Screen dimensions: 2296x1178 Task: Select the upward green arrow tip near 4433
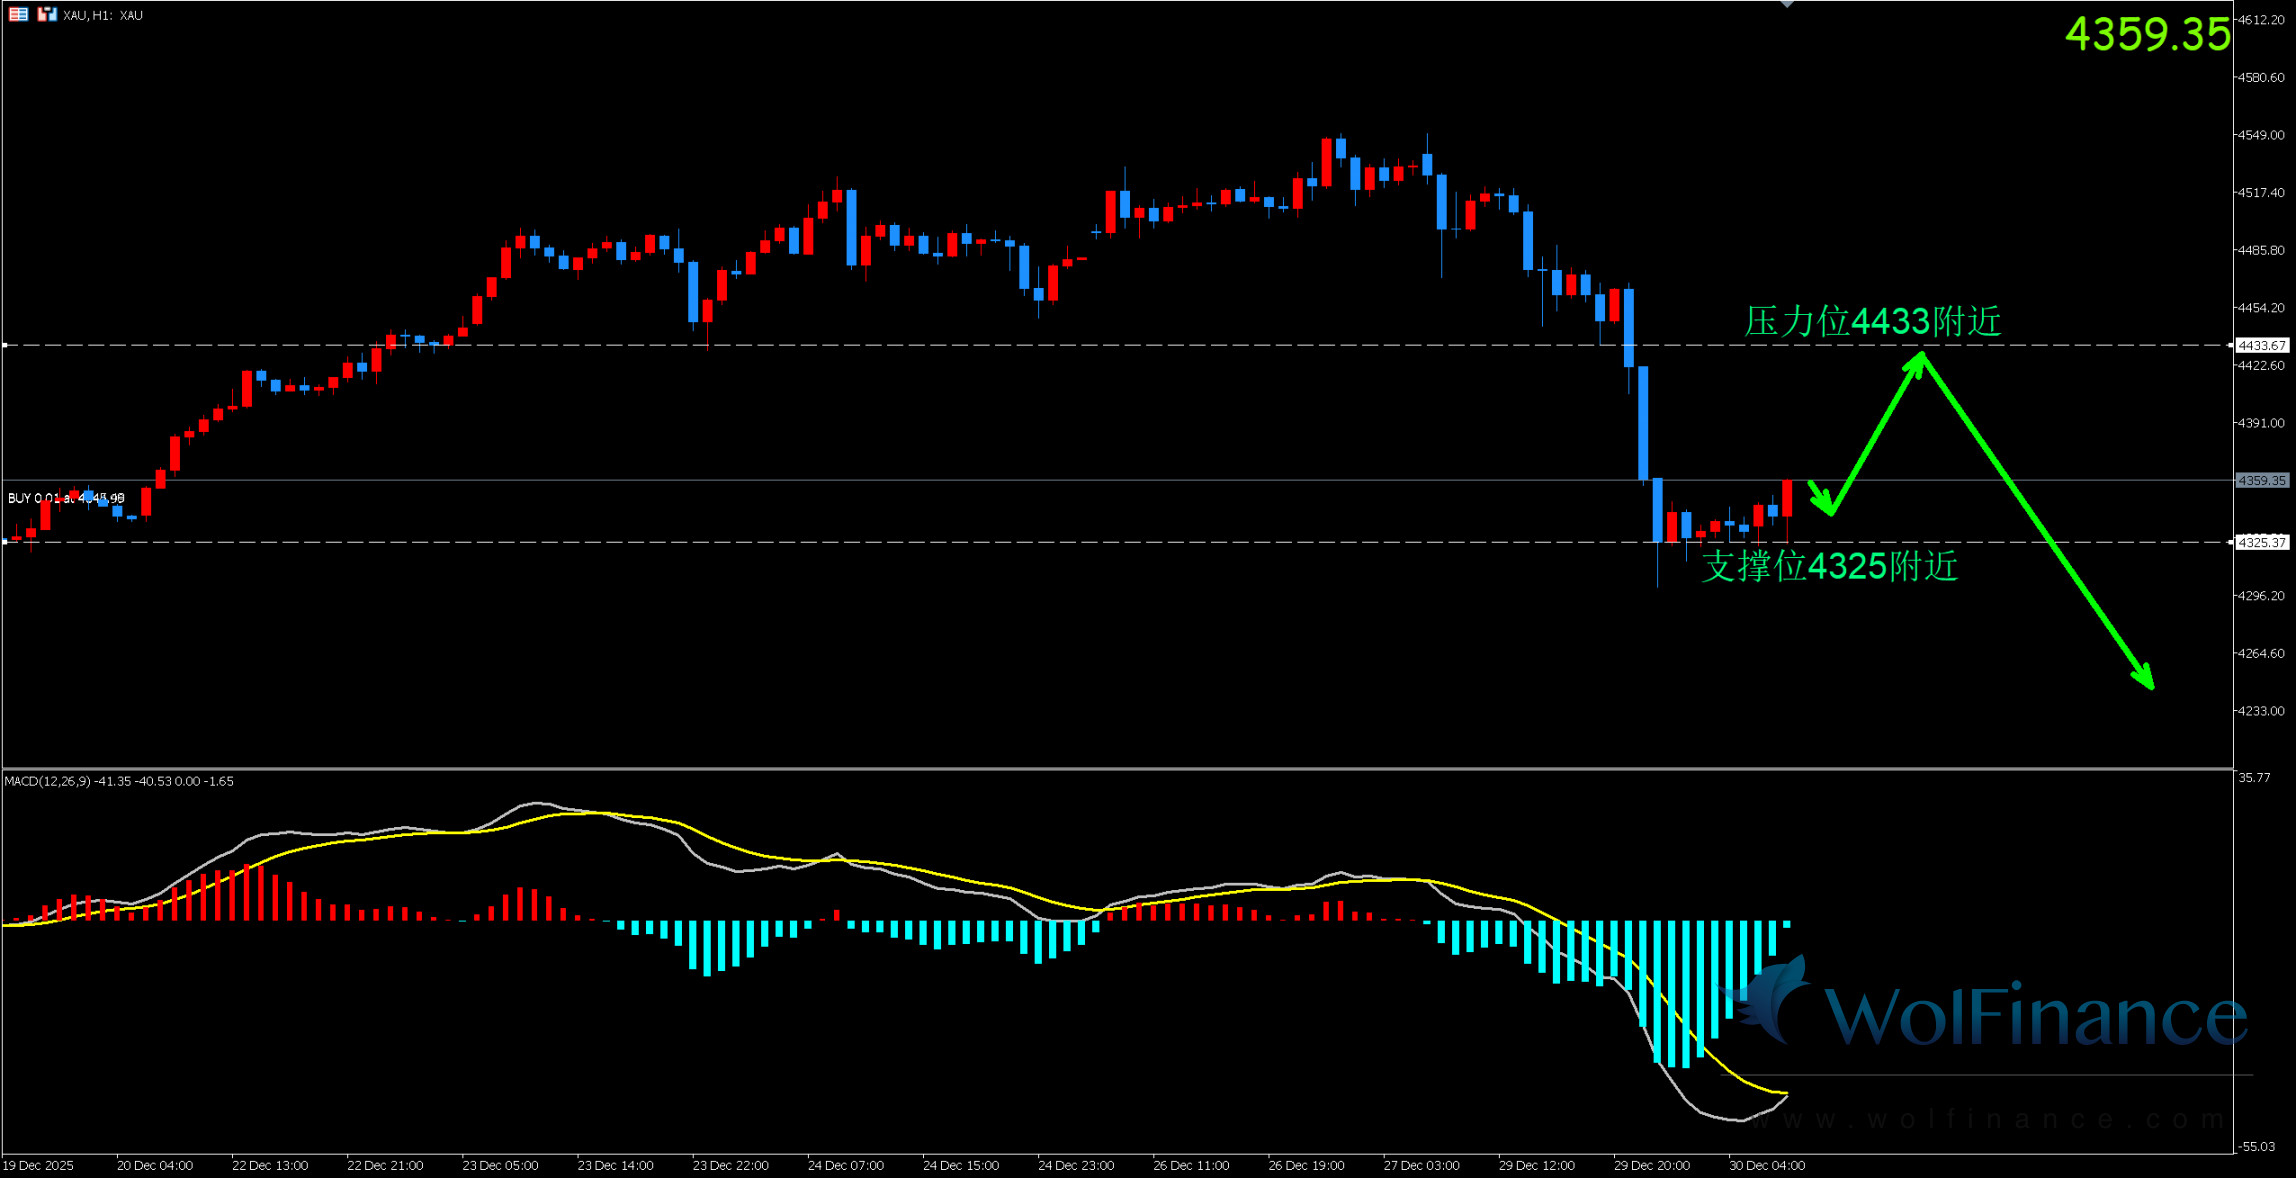1921,355
